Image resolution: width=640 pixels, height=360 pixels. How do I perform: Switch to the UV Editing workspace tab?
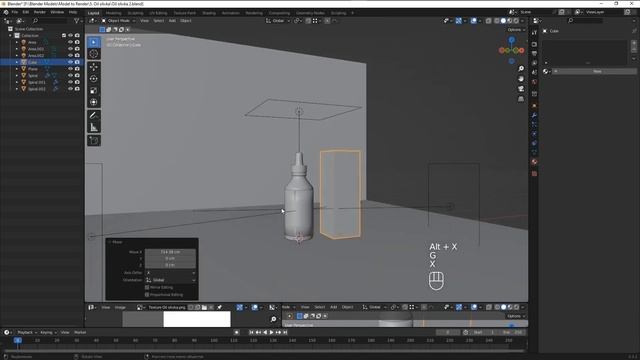(x=158, y=13)
